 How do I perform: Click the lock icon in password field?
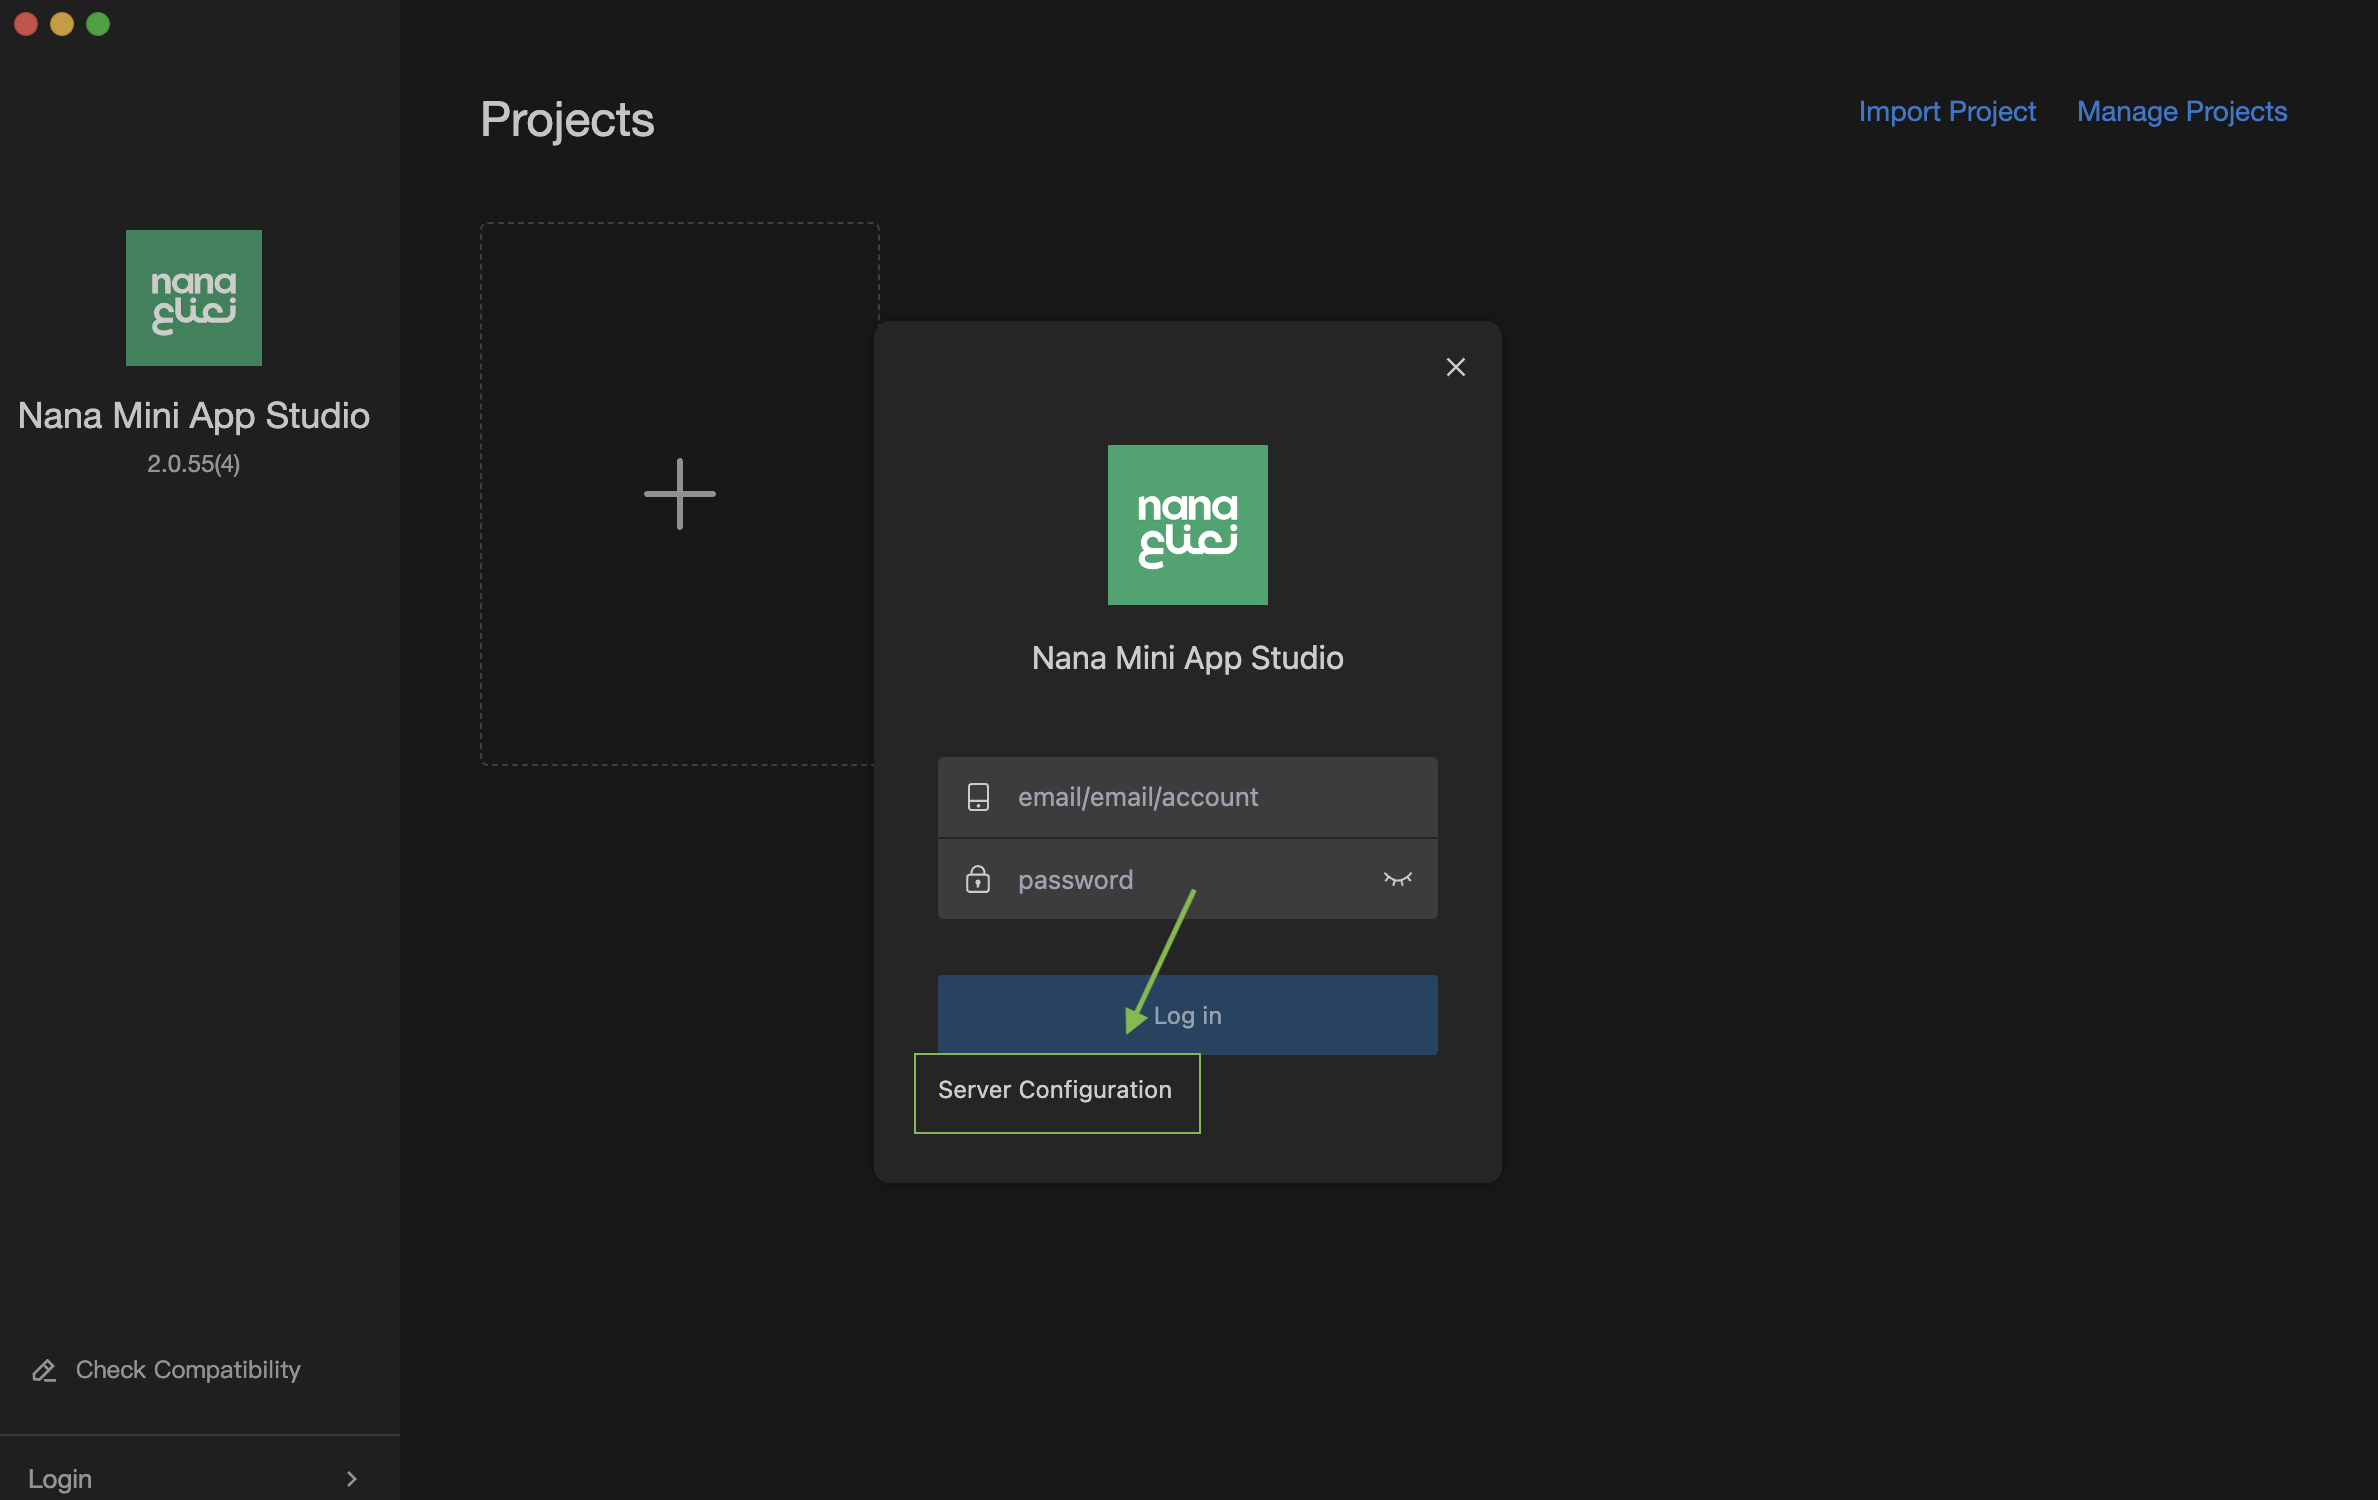coord(977,880)
